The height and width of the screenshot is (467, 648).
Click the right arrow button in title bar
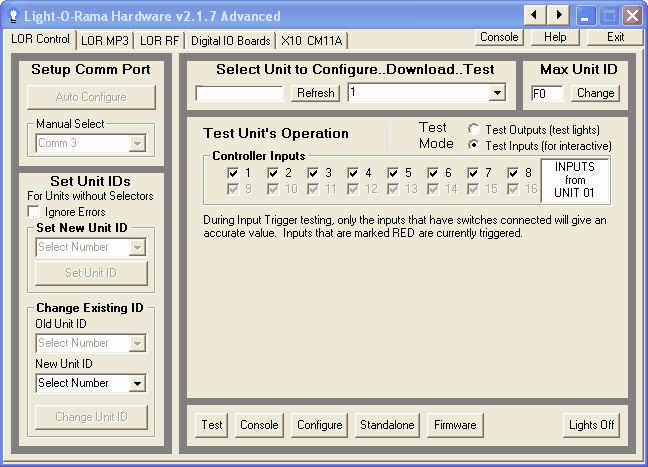point(558,15)
